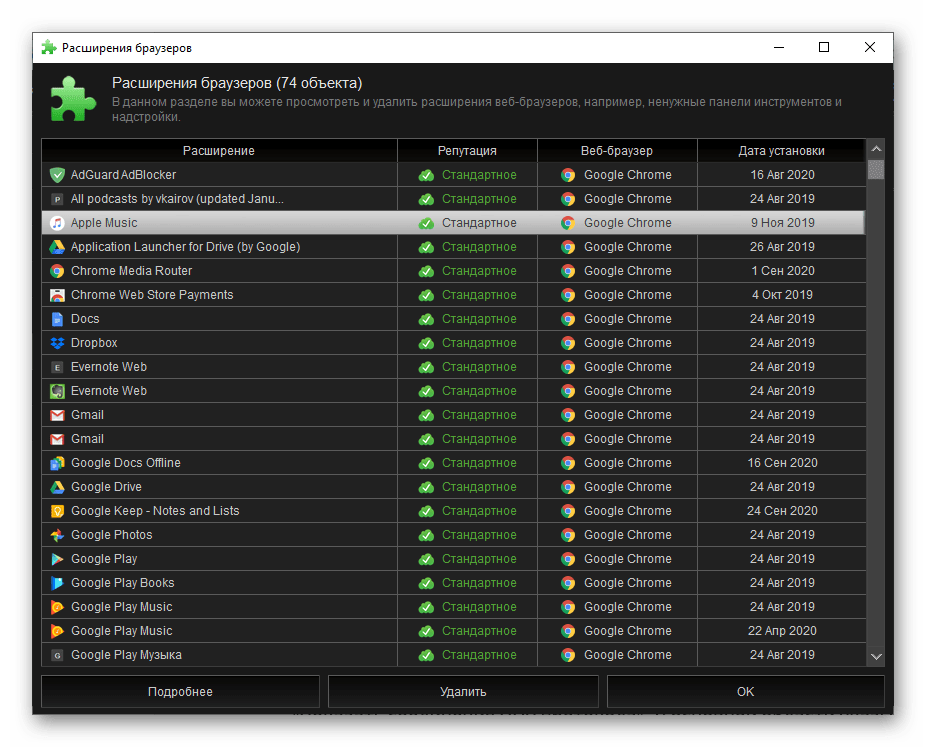
Task: Click the date 1 Сен 2020
Action: [782, 271]
